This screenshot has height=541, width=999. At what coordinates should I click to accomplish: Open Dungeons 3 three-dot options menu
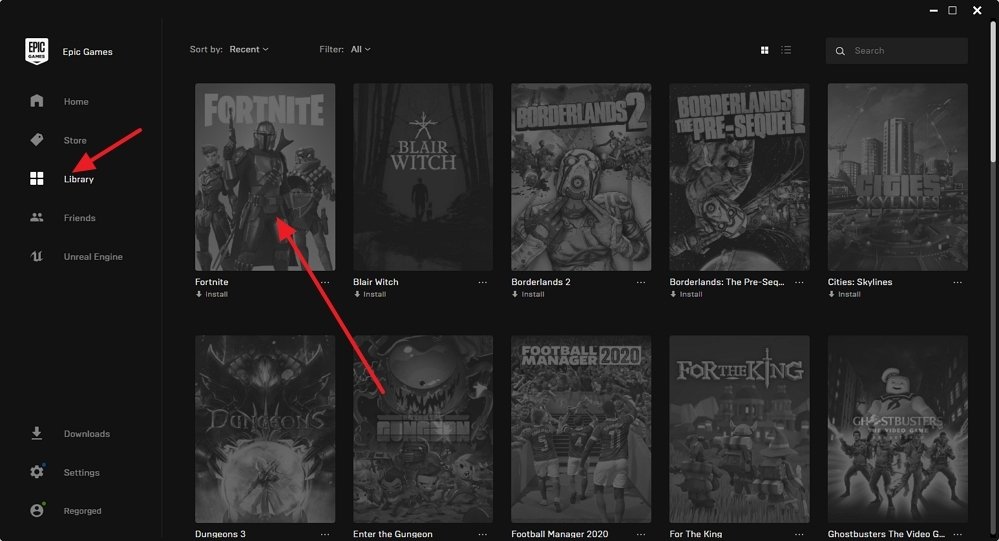click(x=325, y=534)
